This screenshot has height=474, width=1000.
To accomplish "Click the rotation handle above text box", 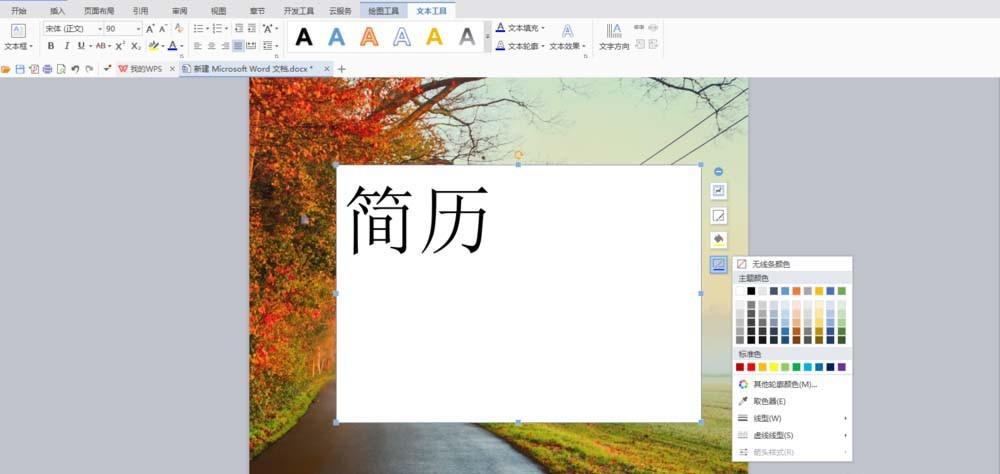I will (518, 155).
